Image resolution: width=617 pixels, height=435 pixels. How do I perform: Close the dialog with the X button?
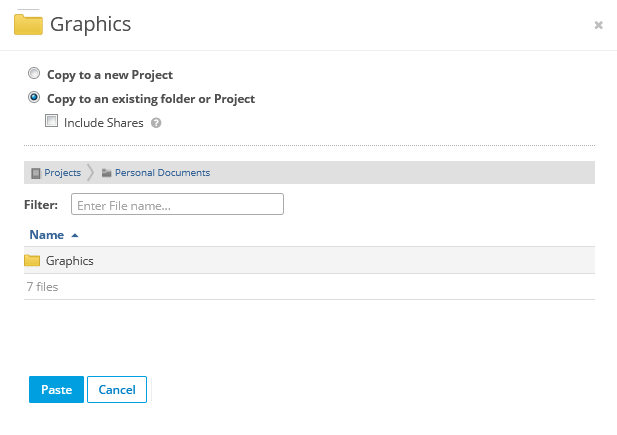[598, 25]
